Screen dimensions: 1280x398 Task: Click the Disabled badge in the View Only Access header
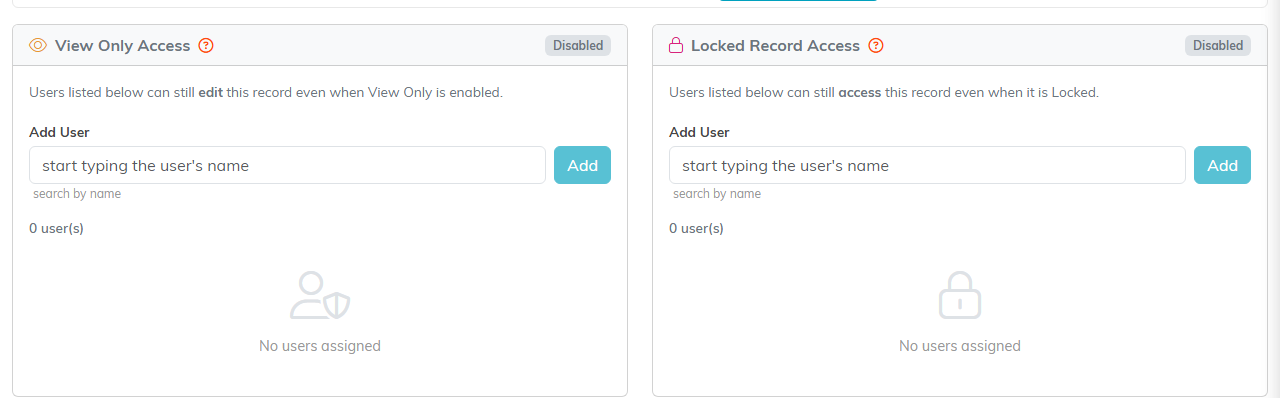coord(578,45)
